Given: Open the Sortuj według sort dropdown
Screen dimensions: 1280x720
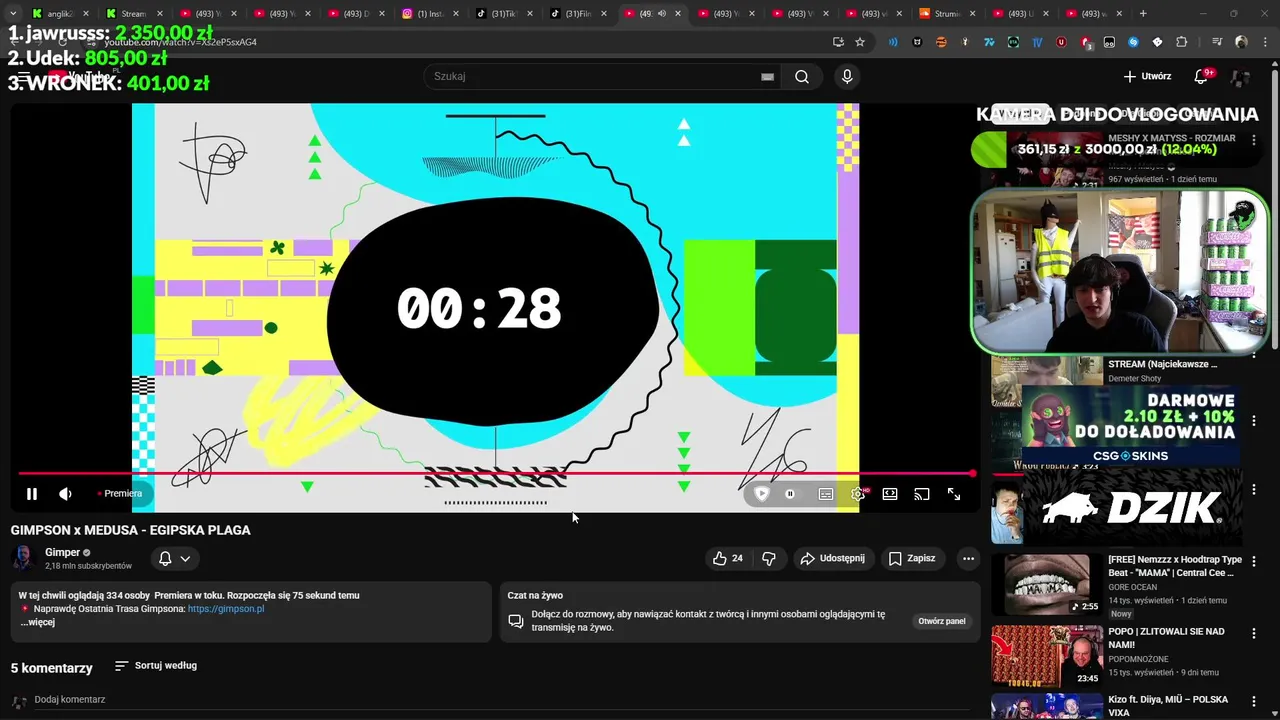Looking at the screenshot, I should (x=155, y=666).
